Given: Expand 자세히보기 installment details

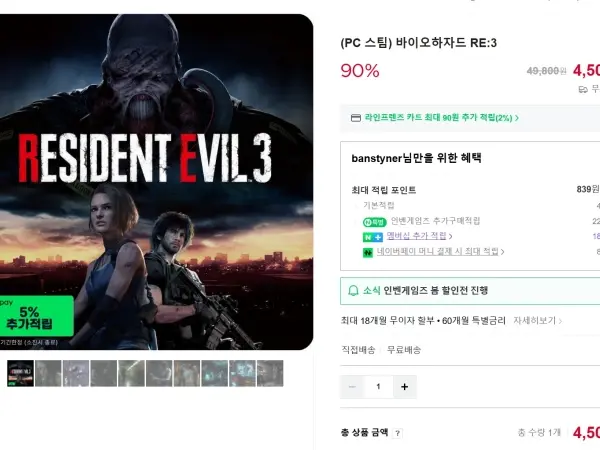Looking at the screenshot, I should coord(538,321).
